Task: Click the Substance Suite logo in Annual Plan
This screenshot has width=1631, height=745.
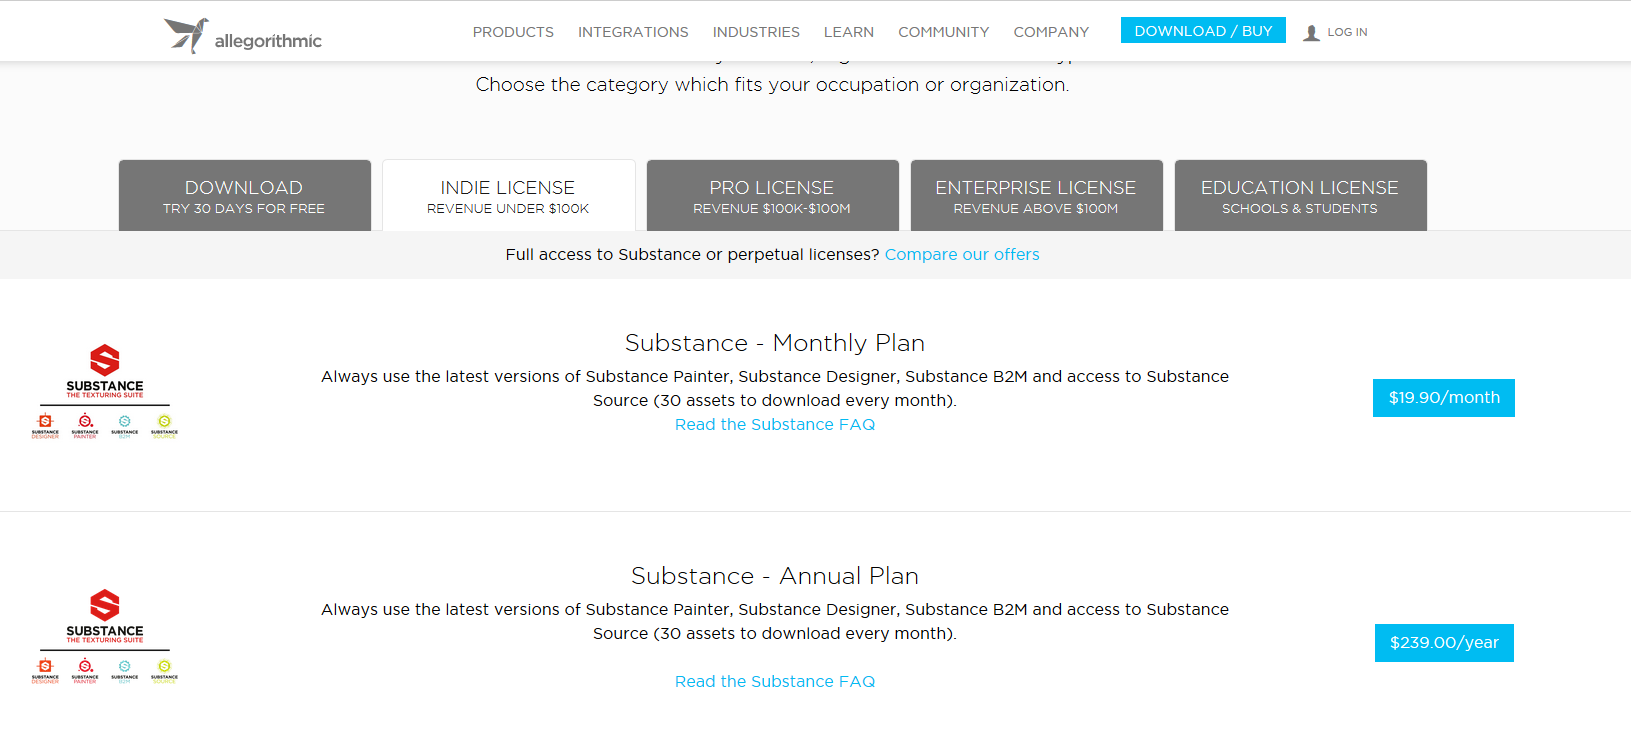Action: [105, 617]
